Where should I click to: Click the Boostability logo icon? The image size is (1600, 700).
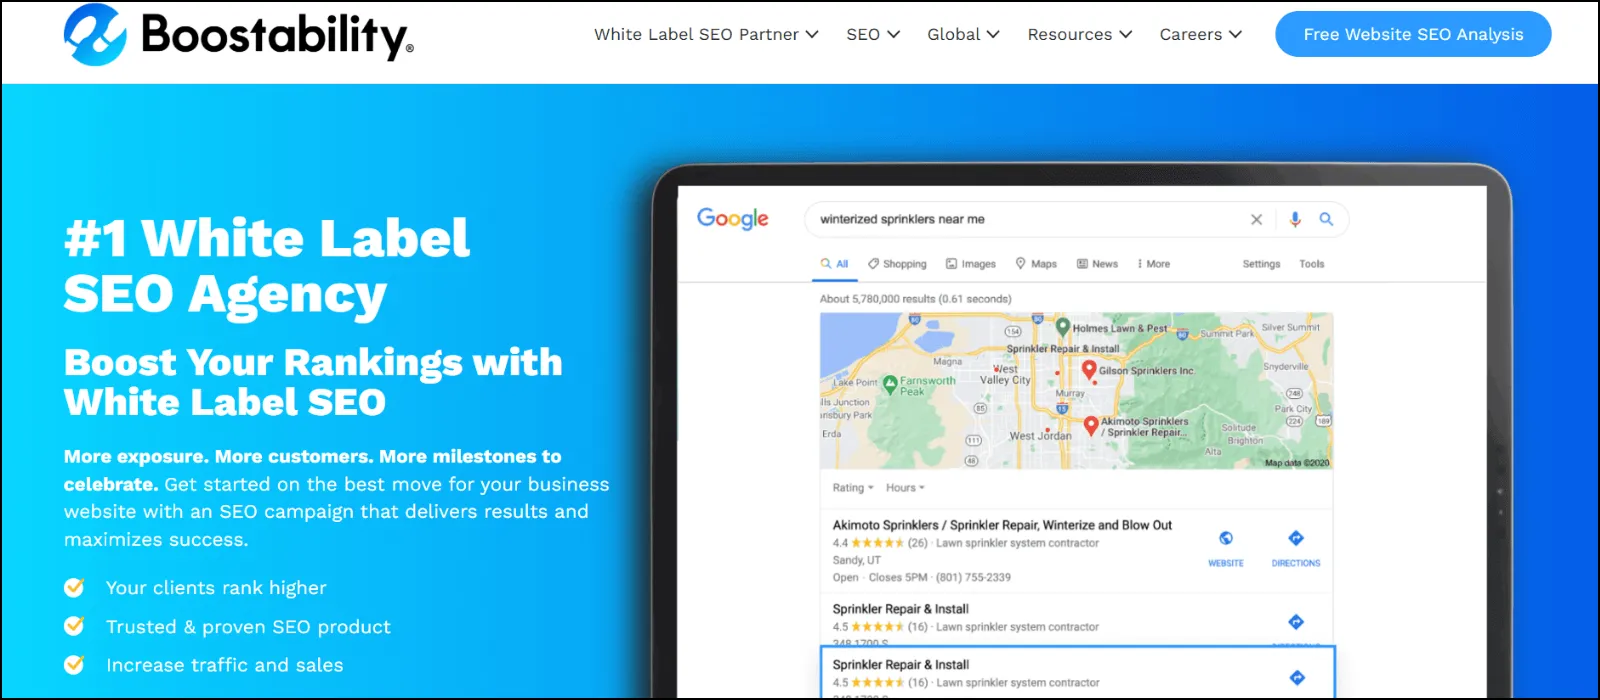pyautogui.click(x=95, y=35)
